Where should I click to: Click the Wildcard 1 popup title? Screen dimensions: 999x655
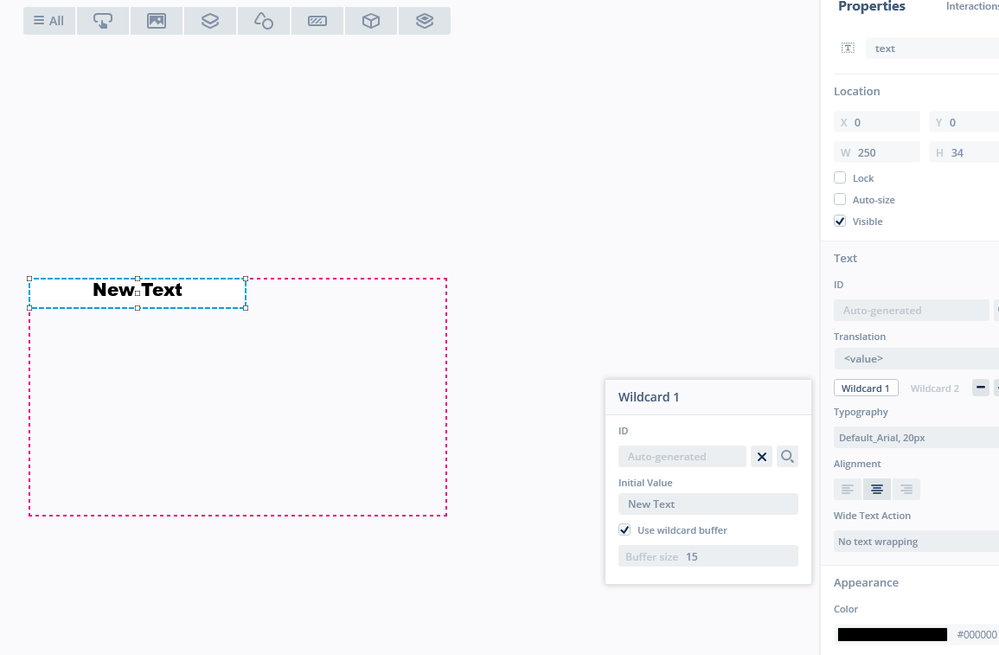(649, 397)
